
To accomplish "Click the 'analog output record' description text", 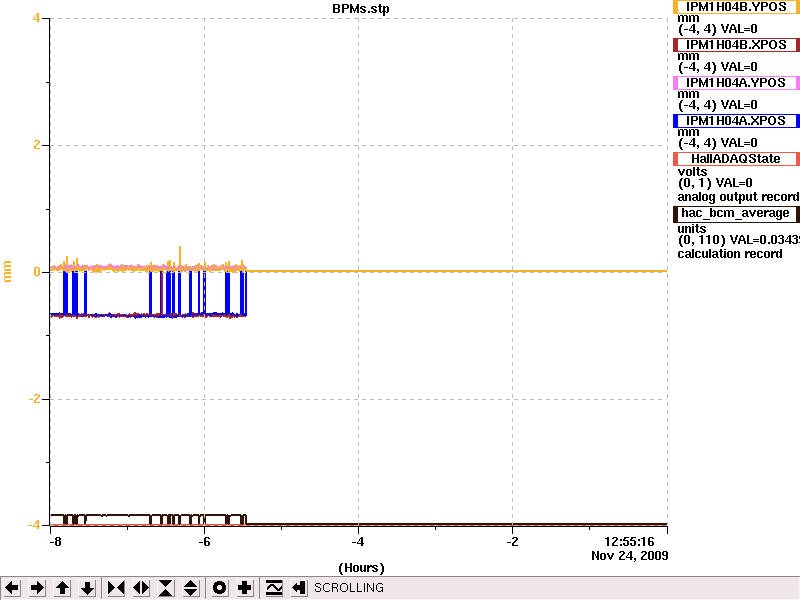I will click(738, 197).
